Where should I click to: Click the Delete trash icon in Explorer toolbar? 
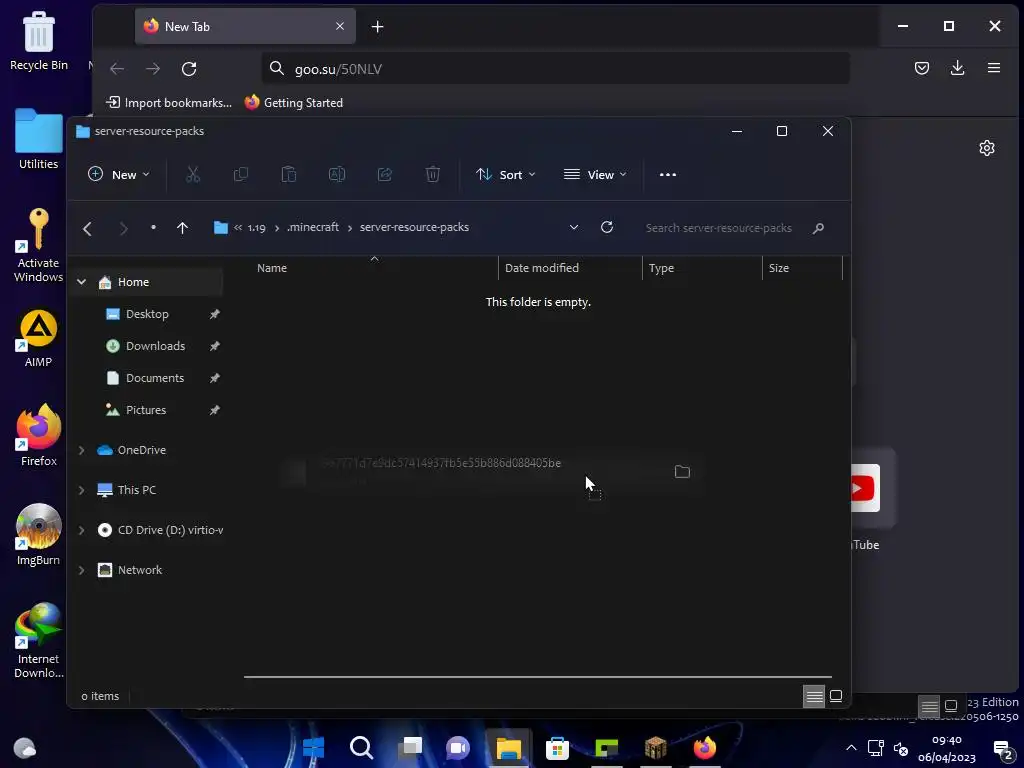(x=432, y=174)
